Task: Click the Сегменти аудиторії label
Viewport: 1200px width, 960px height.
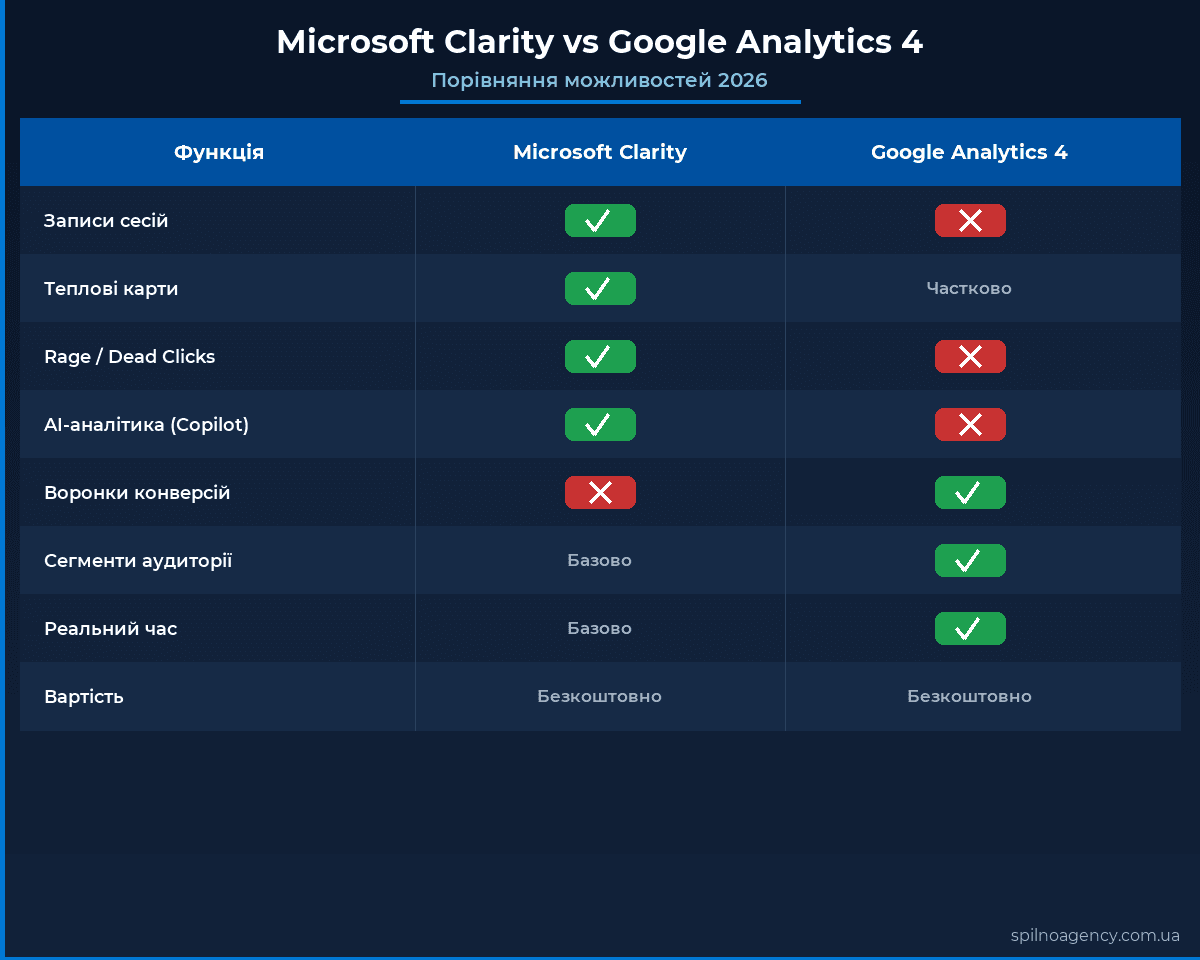Action: pos(138,561)
